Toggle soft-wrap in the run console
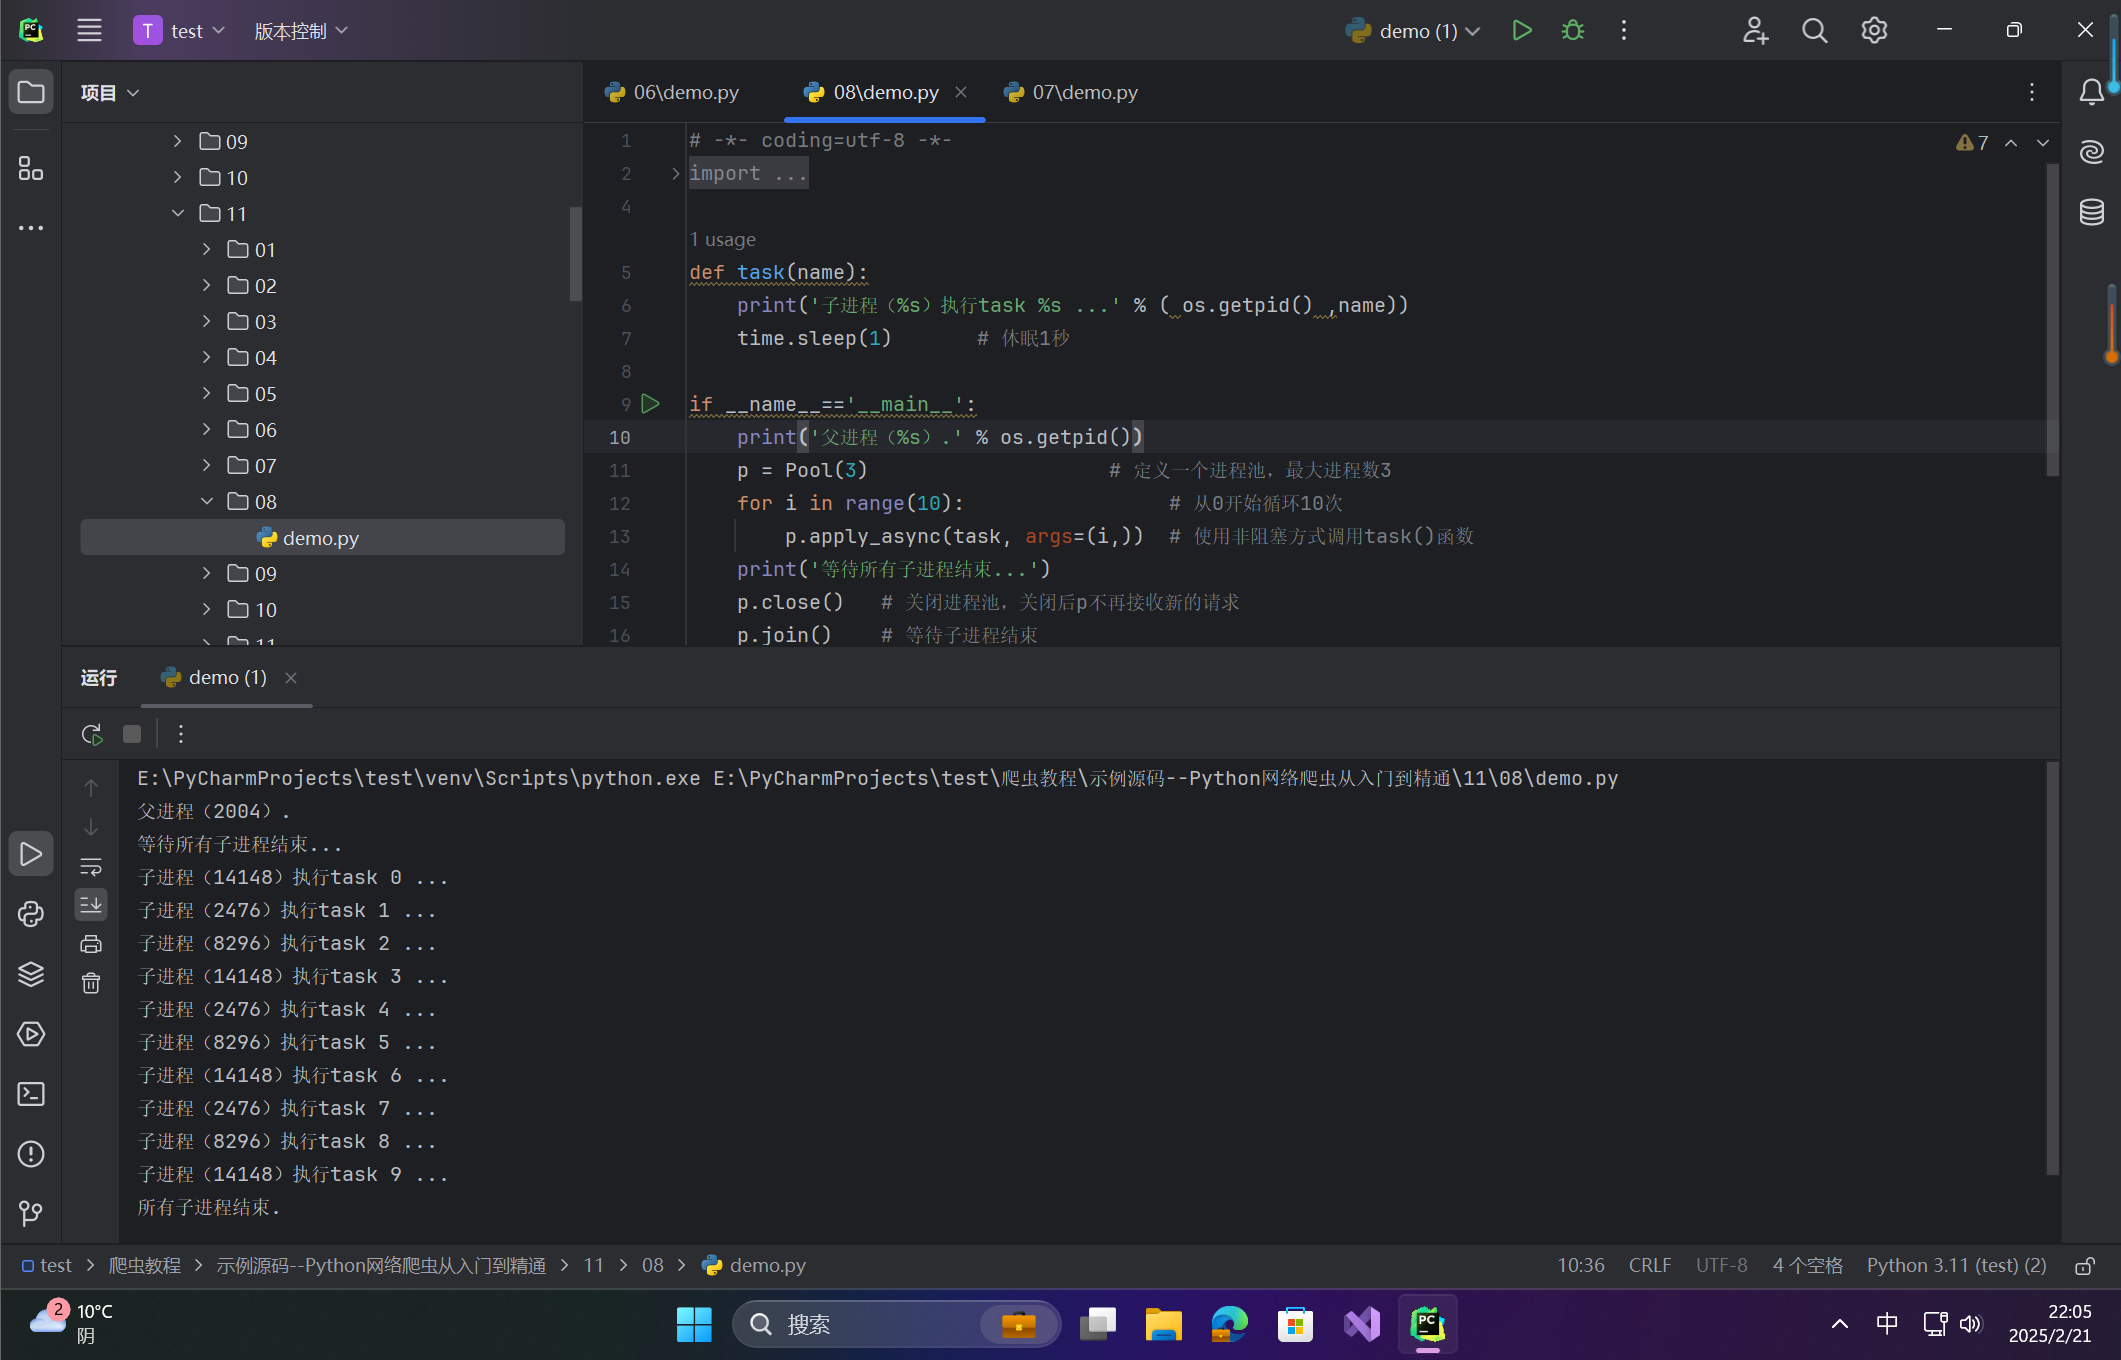Viewport: 2121px width, 1360px height. tap(91, 867)
